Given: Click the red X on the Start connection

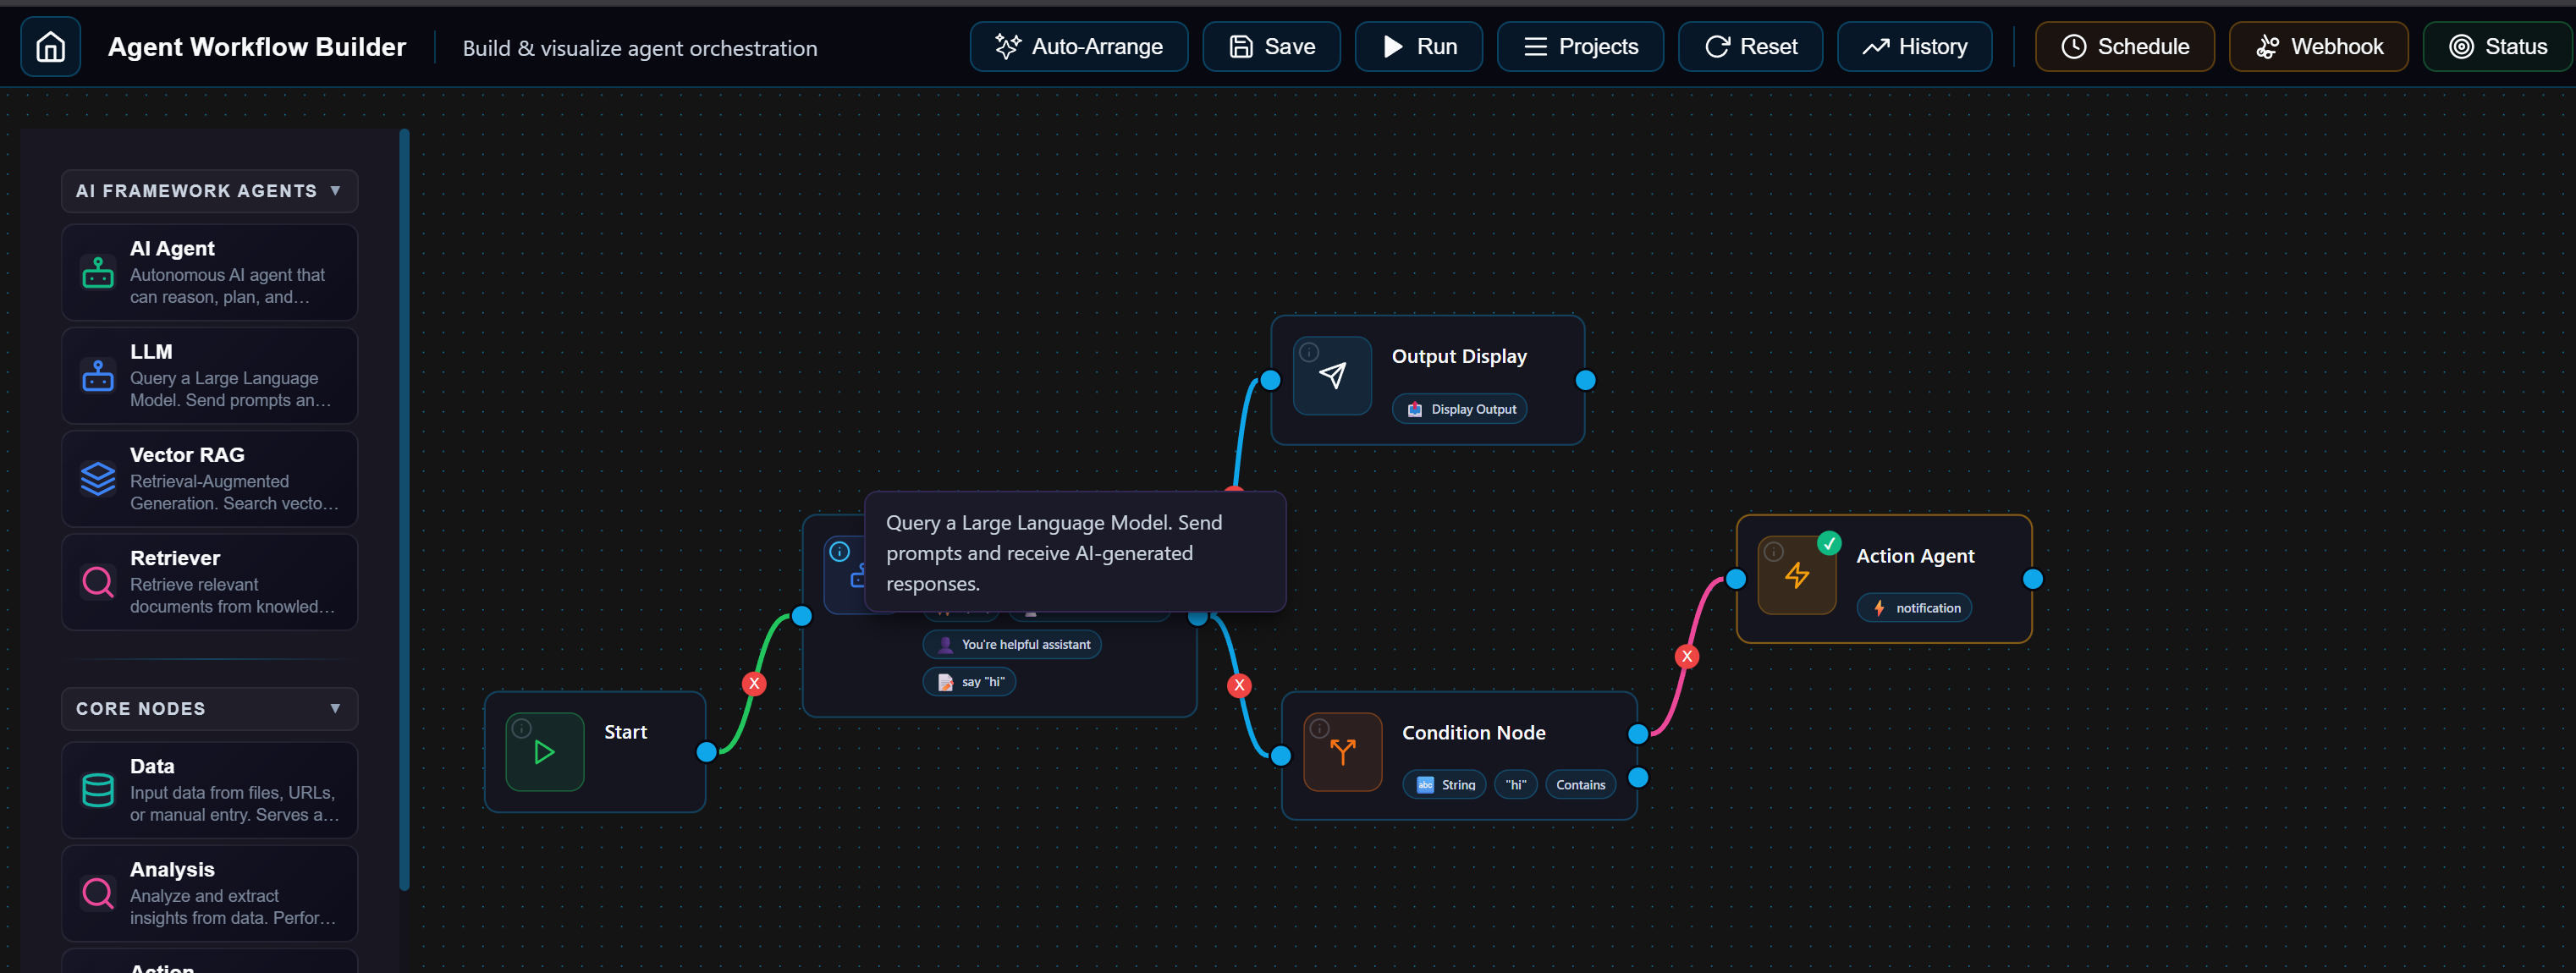Looking at the screenshot, I should [x=755, y=683].
